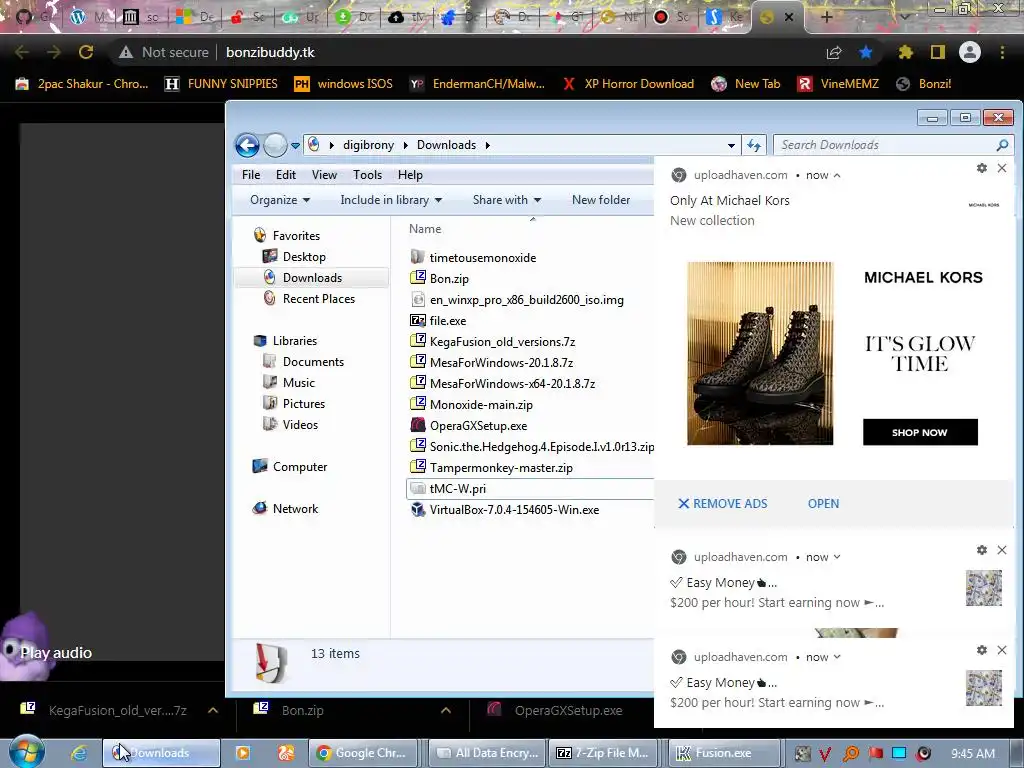Click the Name column header
This screenshot has height=768, width=1024.
click(x=425, y=229)
